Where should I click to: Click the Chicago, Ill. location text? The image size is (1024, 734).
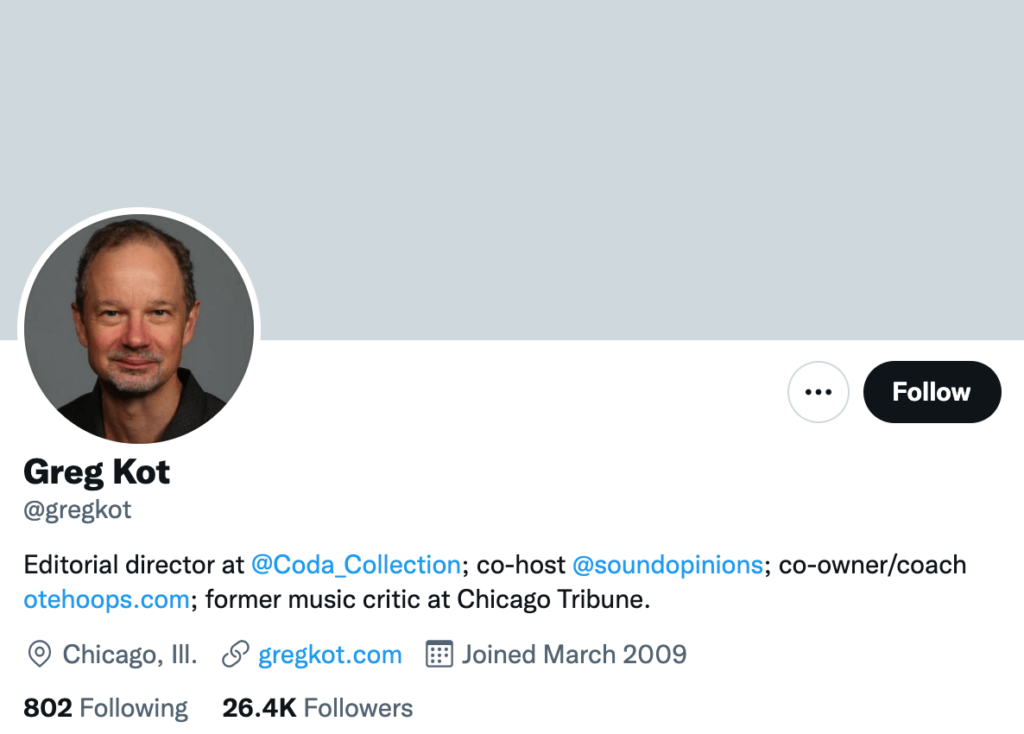130,655
